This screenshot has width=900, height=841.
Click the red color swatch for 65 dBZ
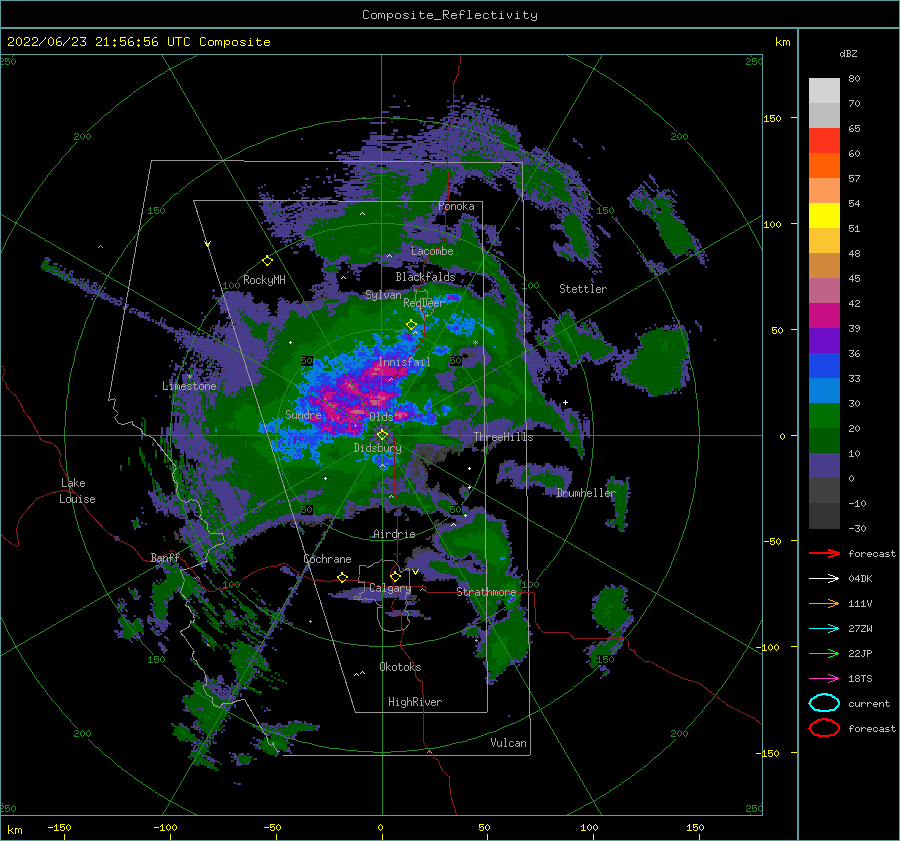(824, 141)
